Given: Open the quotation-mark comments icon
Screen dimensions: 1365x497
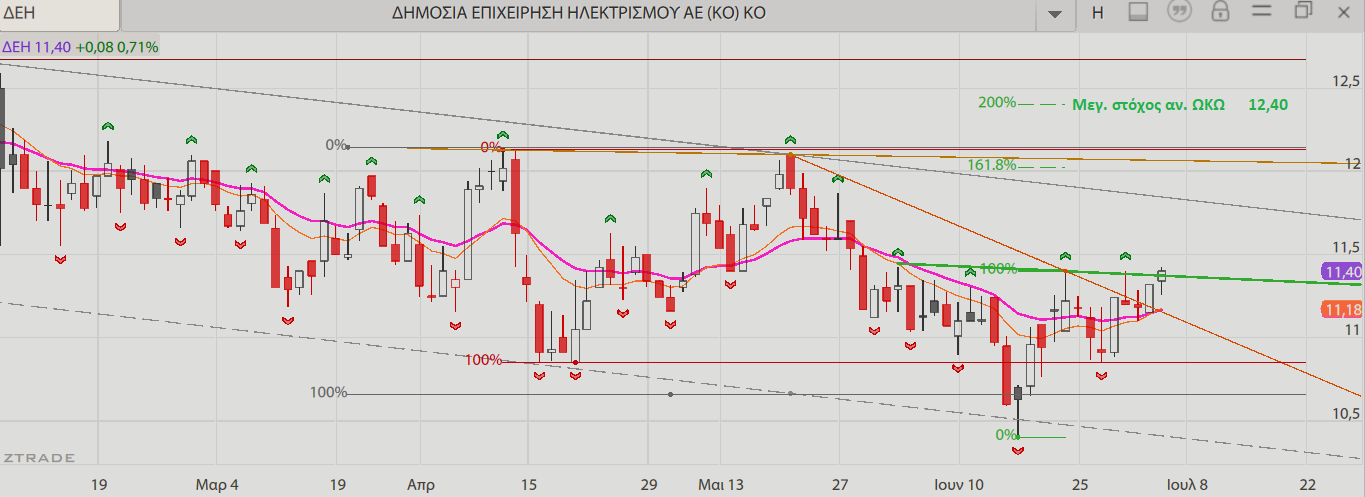Looking at the screenshot, I should [x=1179, y=12].
